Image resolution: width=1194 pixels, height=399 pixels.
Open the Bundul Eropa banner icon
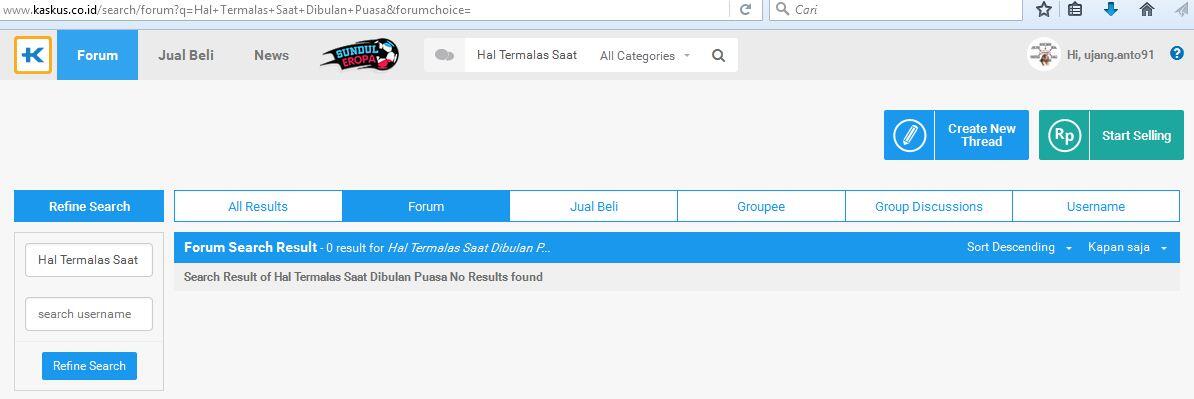click(359, 56)
